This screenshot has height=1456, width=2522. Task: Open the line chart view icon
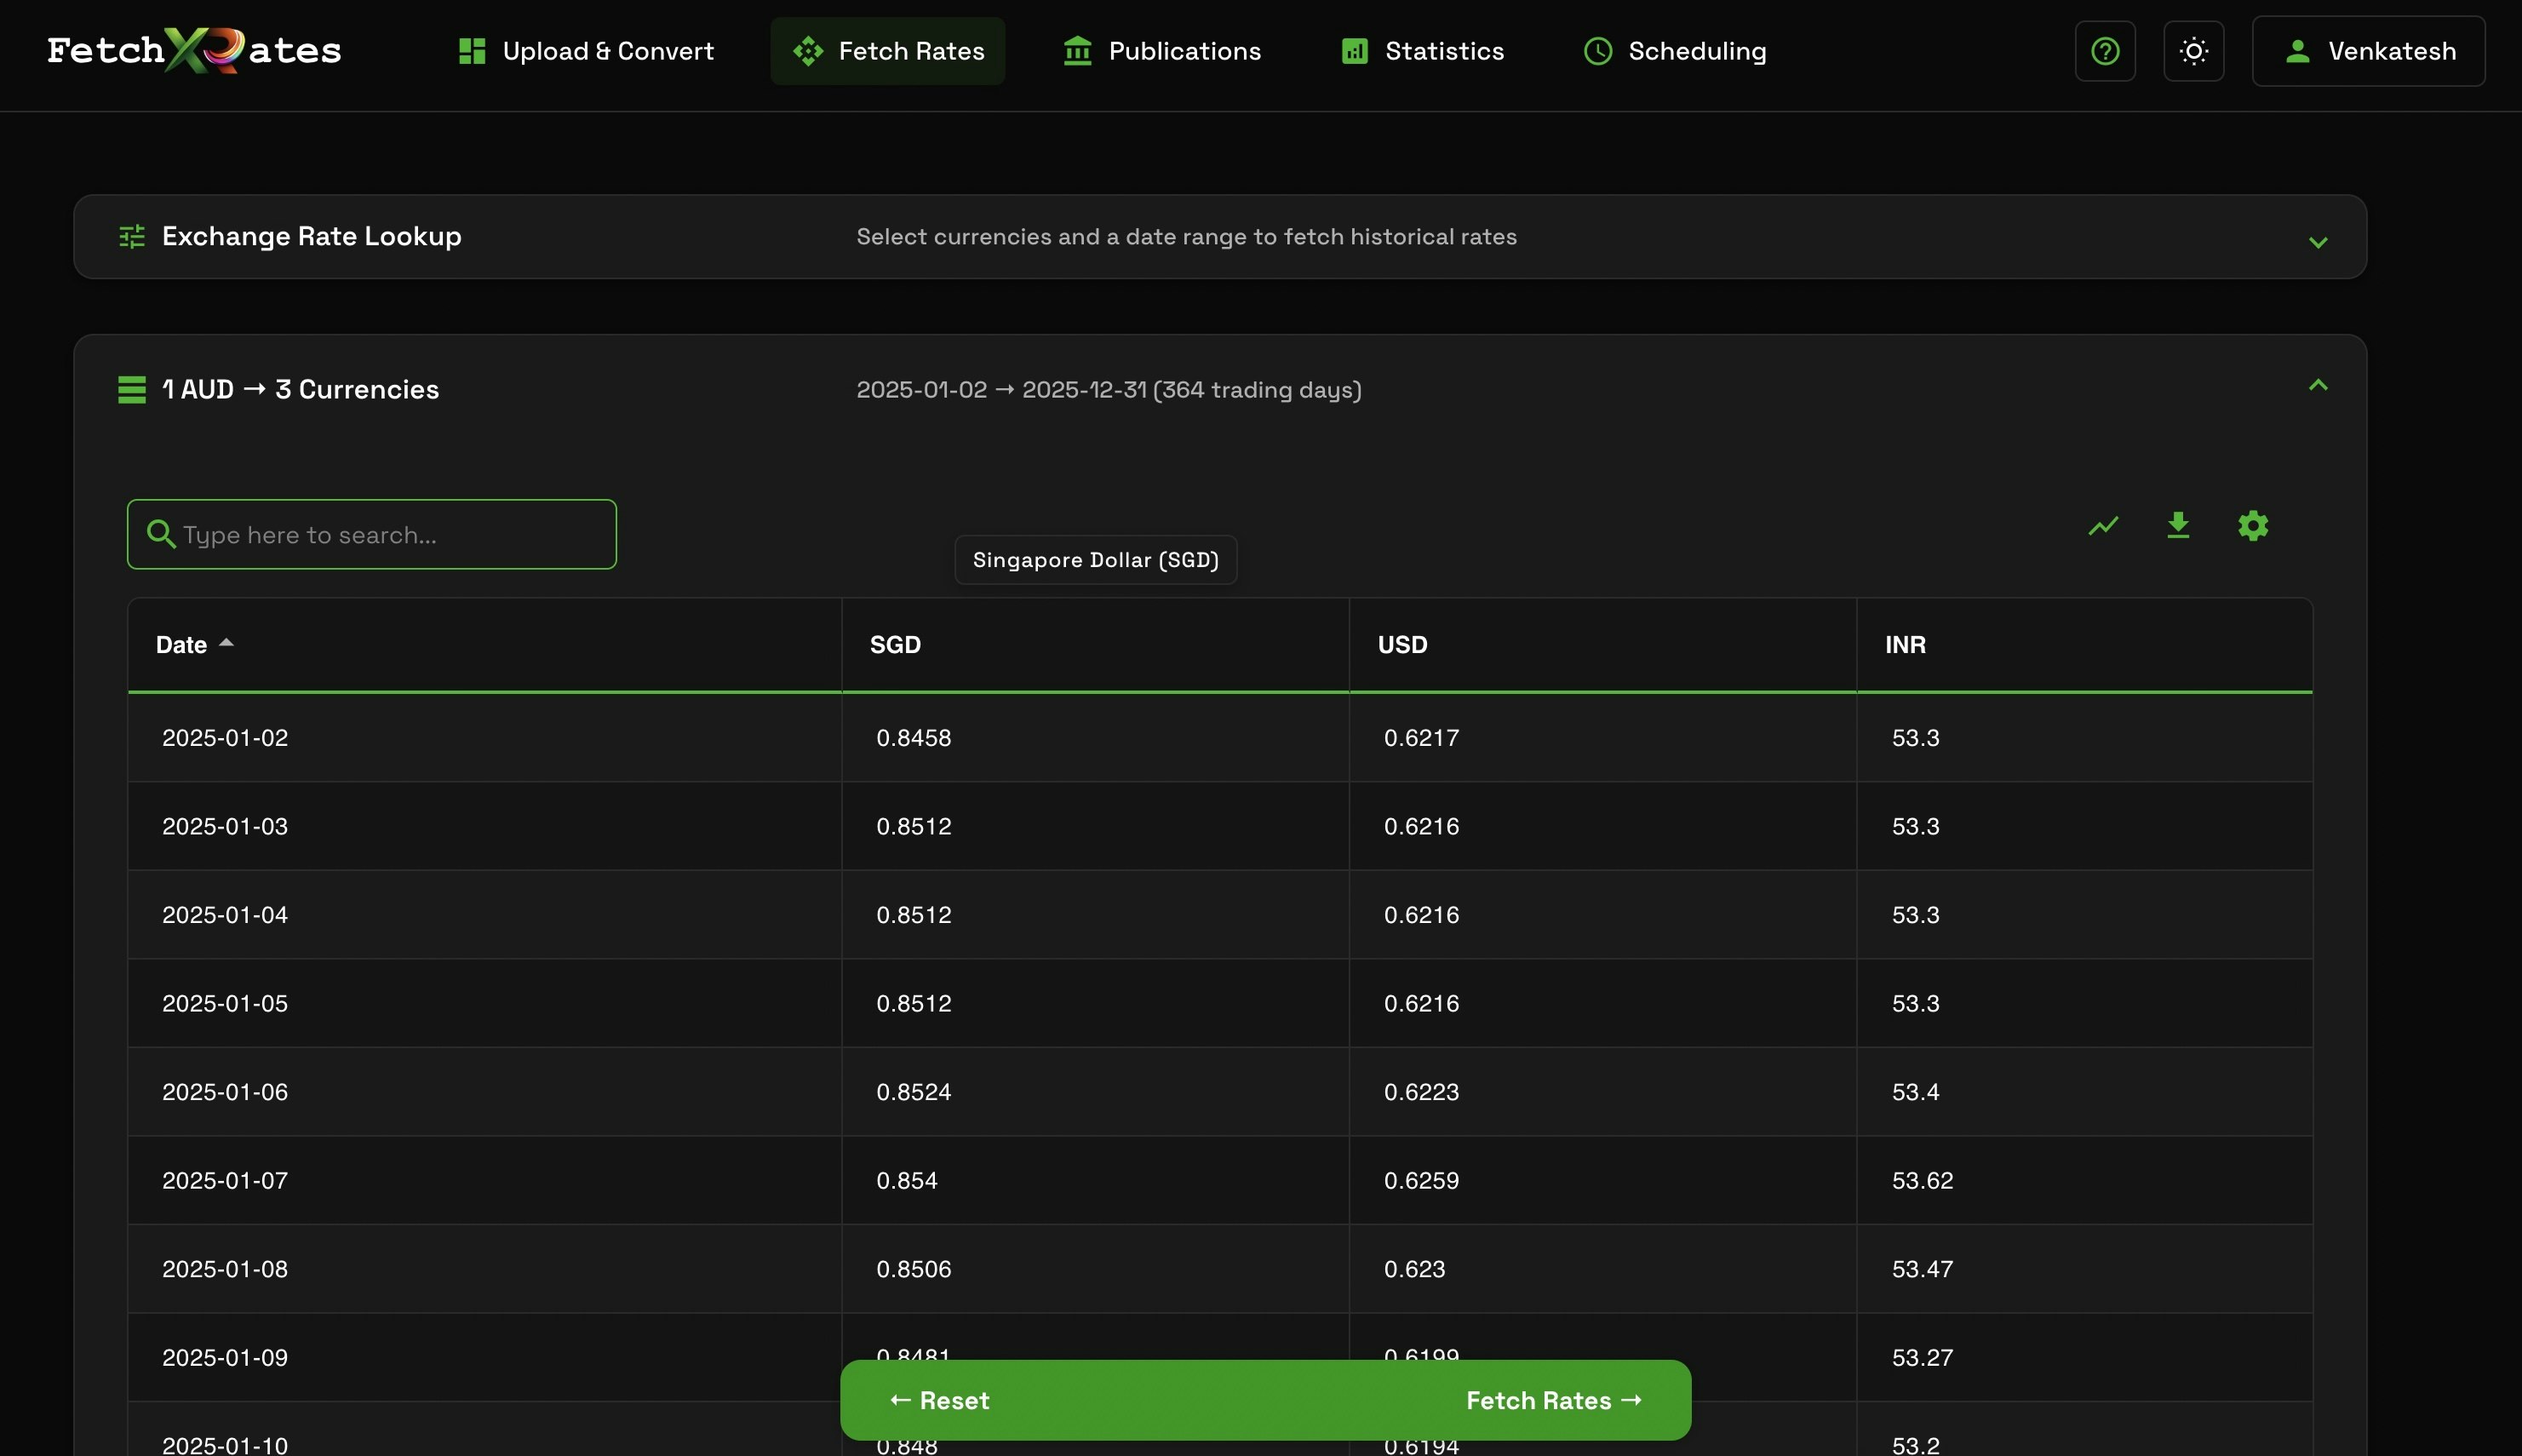(2103, 525)
